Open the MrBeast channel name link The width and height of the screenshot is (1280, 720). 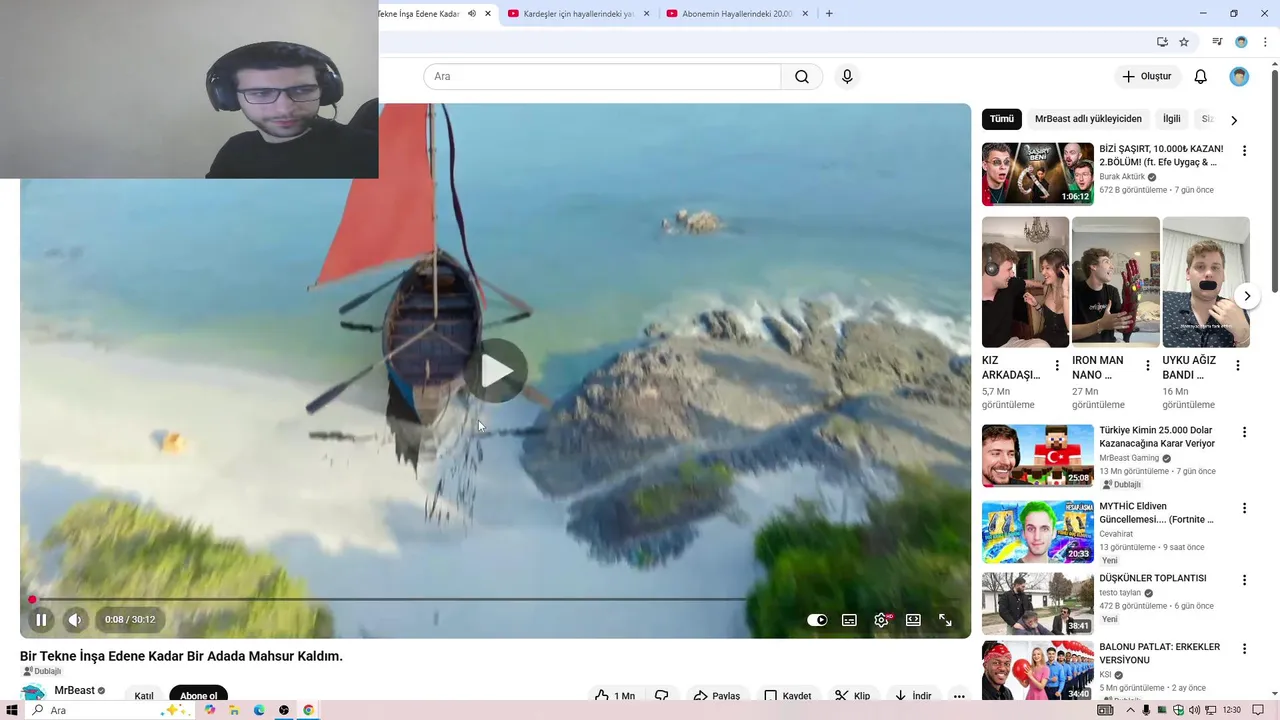coord(75,690)
